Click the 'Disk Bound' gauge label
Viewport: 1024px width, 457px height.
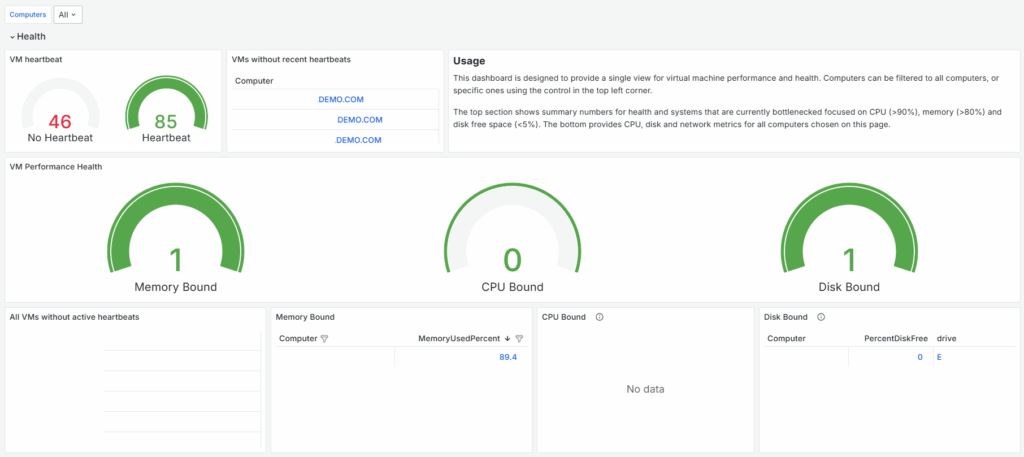coord(849,287)
